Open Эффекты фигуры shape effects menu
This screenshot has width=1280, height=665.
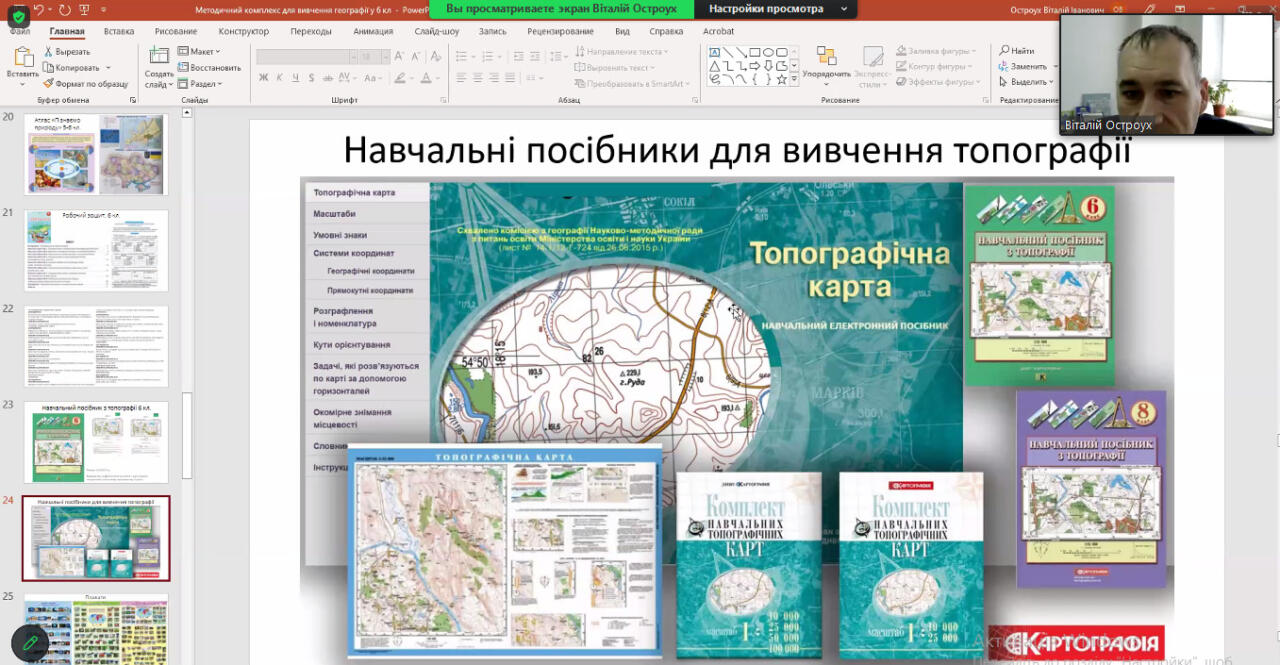click(940, 82)
